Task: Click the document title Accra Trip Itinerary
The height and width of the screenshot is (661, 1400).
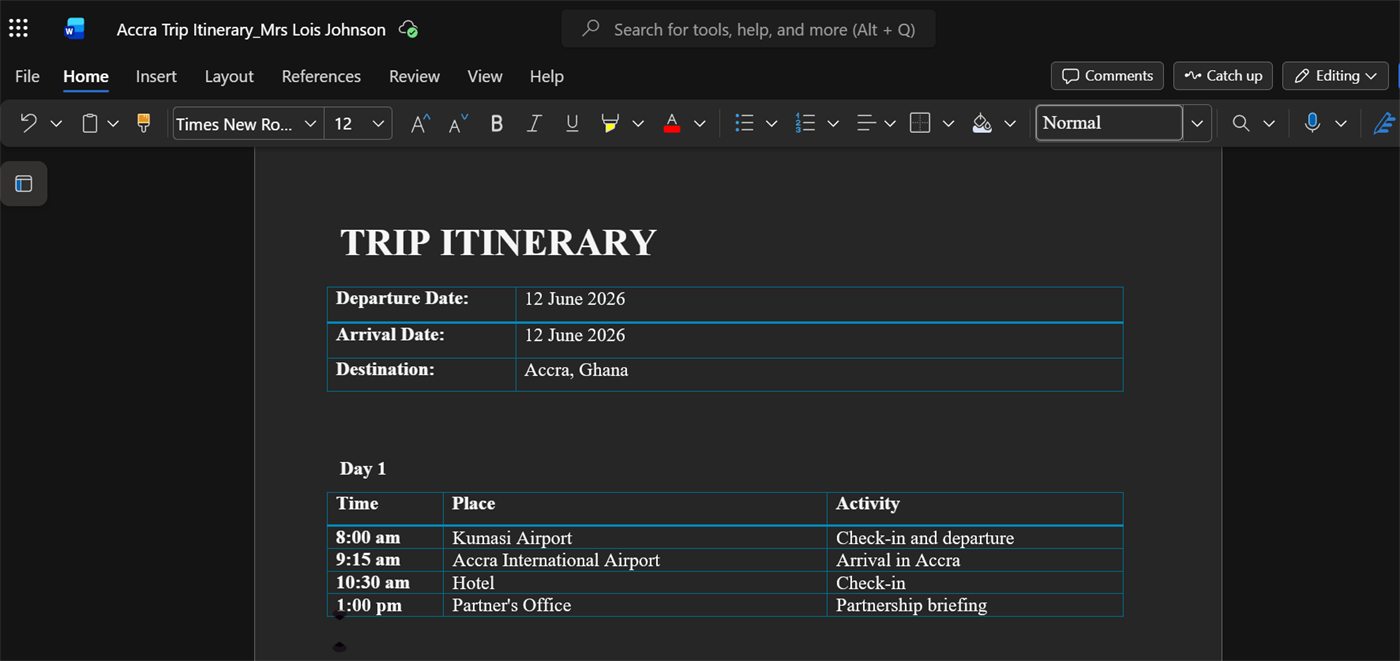Action: 251,30
